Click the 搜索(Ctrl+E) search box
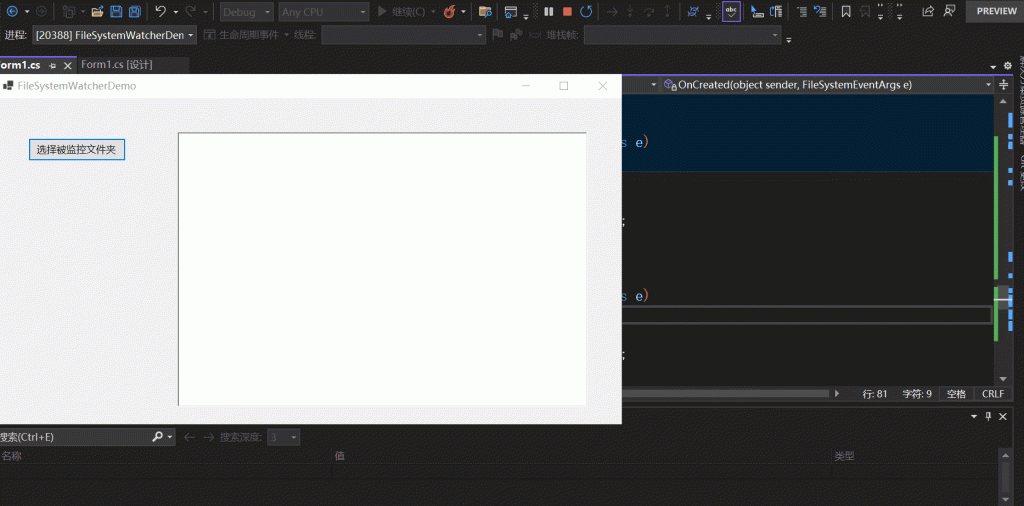 click(x=75, y=437)
